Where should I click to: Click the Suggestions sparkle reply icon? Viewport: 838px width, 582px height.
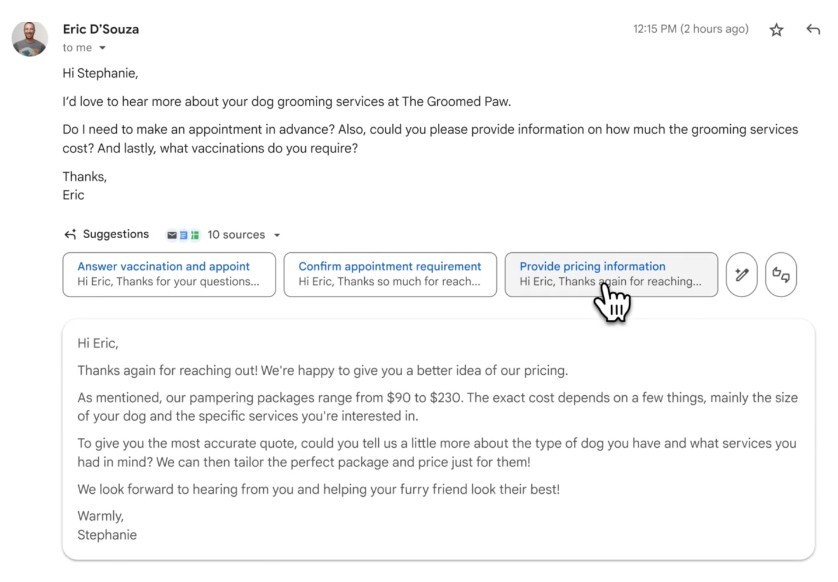pos(70,234)
